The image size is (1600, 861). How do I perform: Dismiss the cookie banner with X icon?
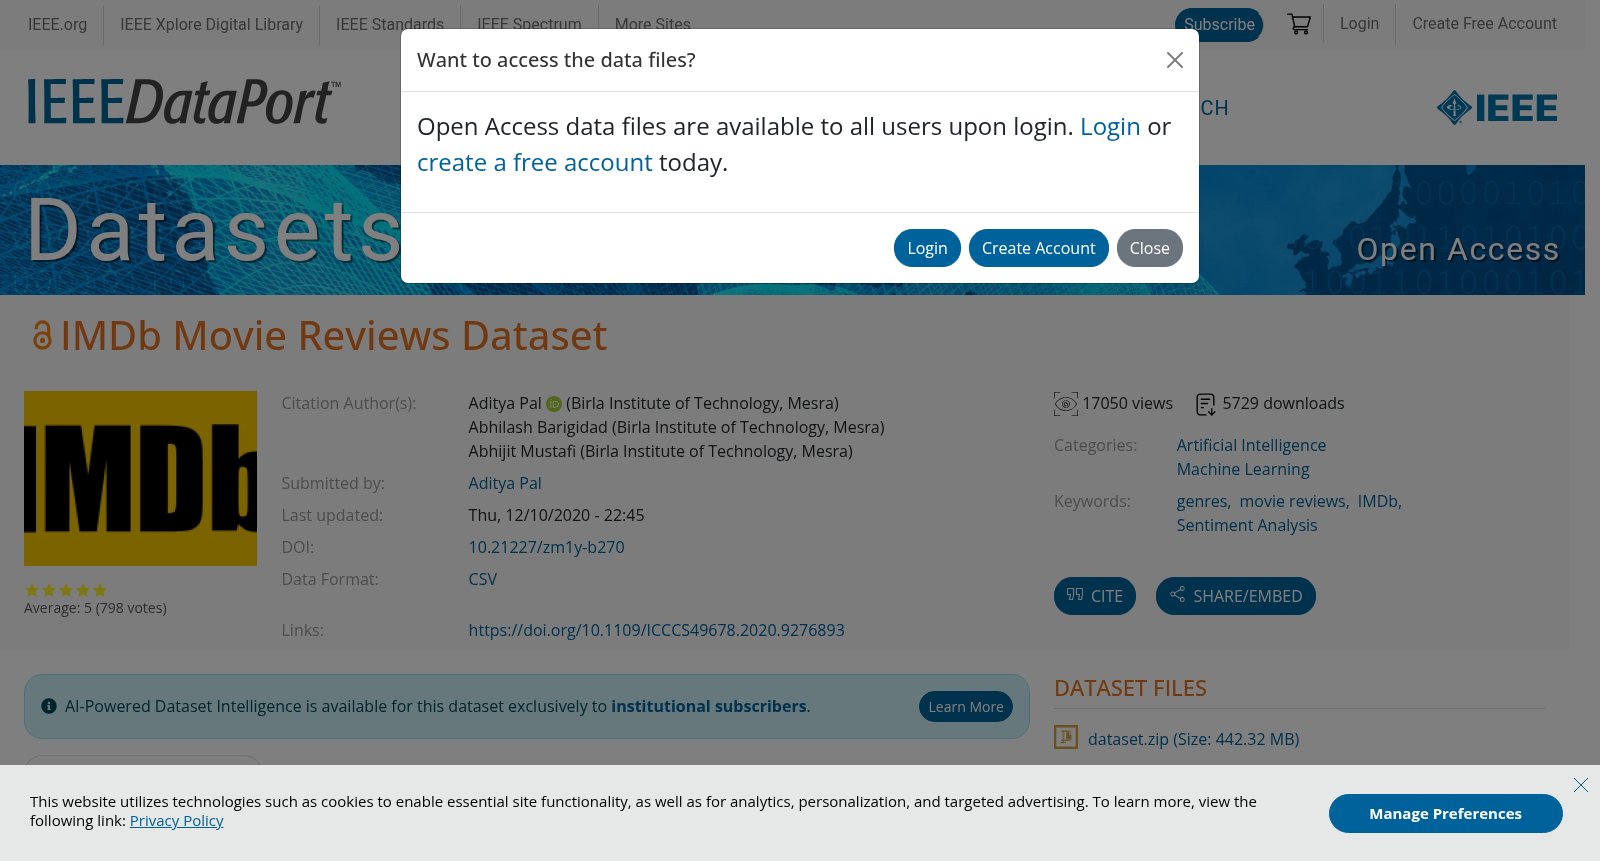tap(1581, 785)
